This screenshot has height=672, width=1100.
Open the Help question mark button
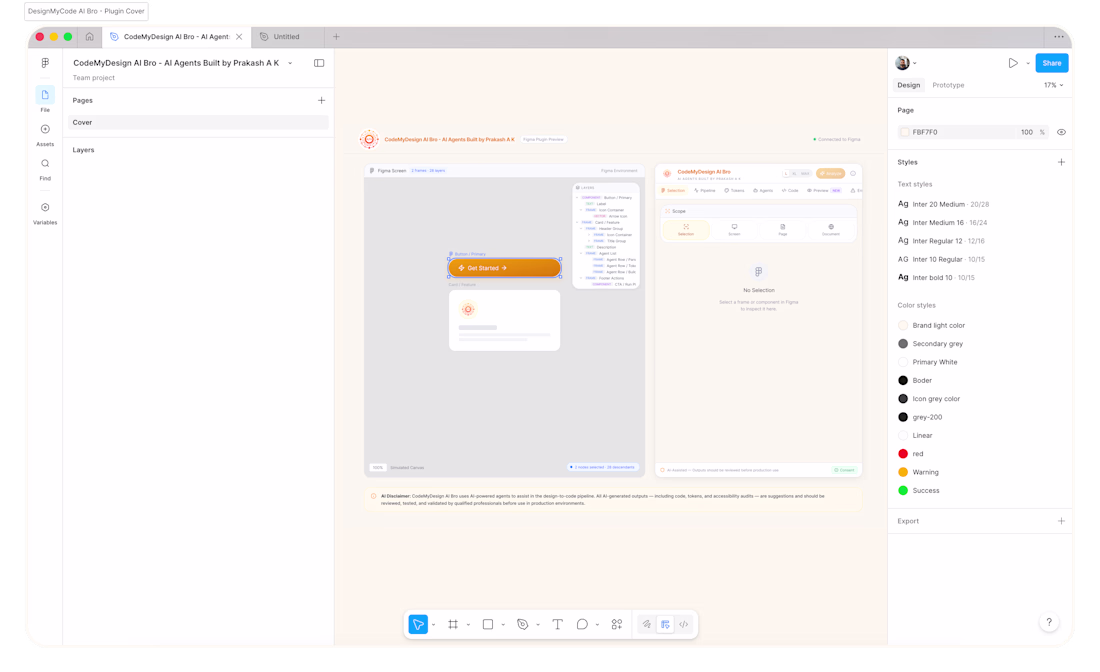[1049, 622]
